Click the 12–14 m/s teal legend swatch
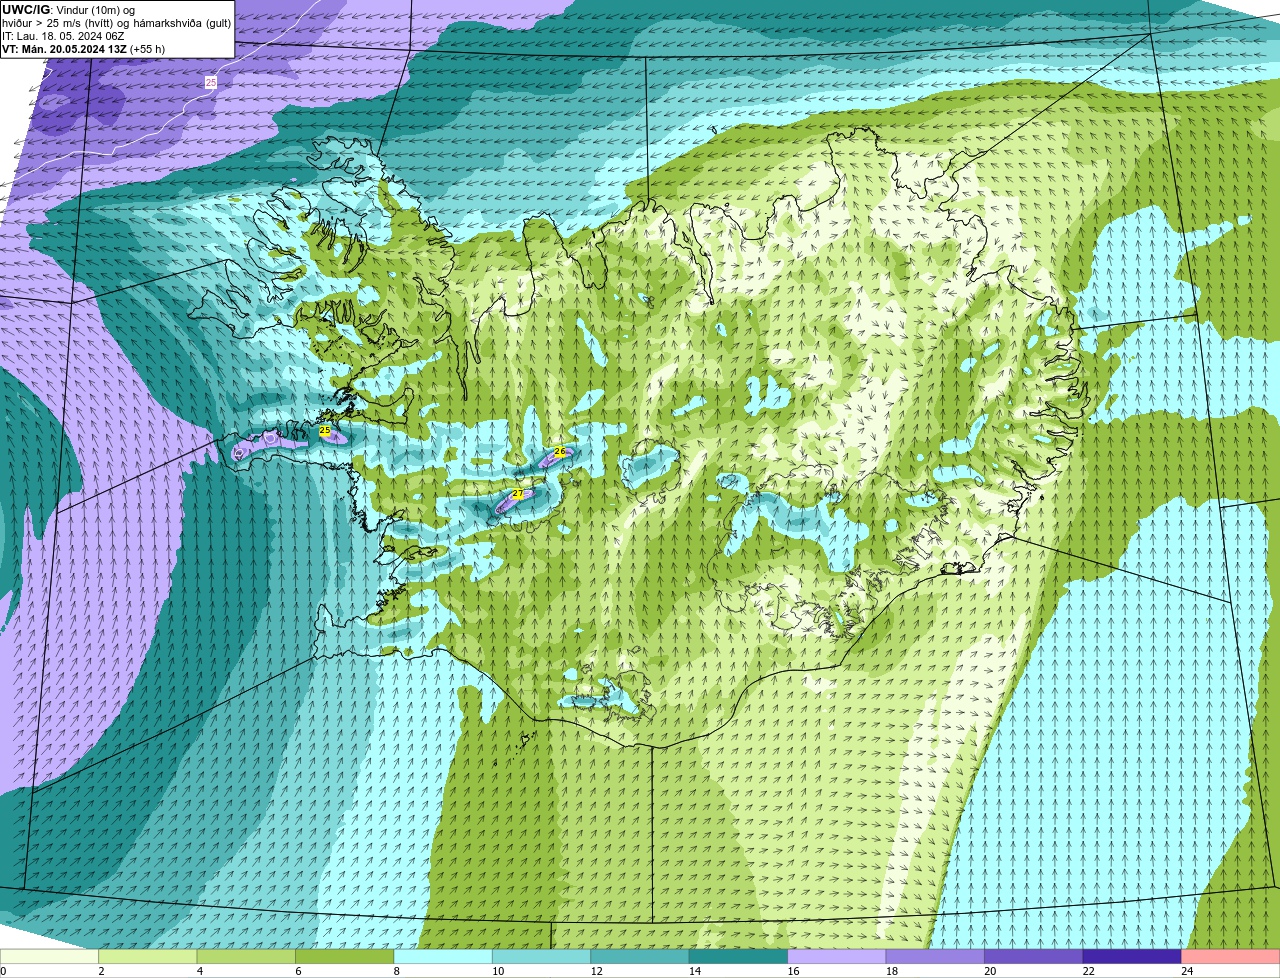This screenshot has width=1280, height=978. pos(640,956)
